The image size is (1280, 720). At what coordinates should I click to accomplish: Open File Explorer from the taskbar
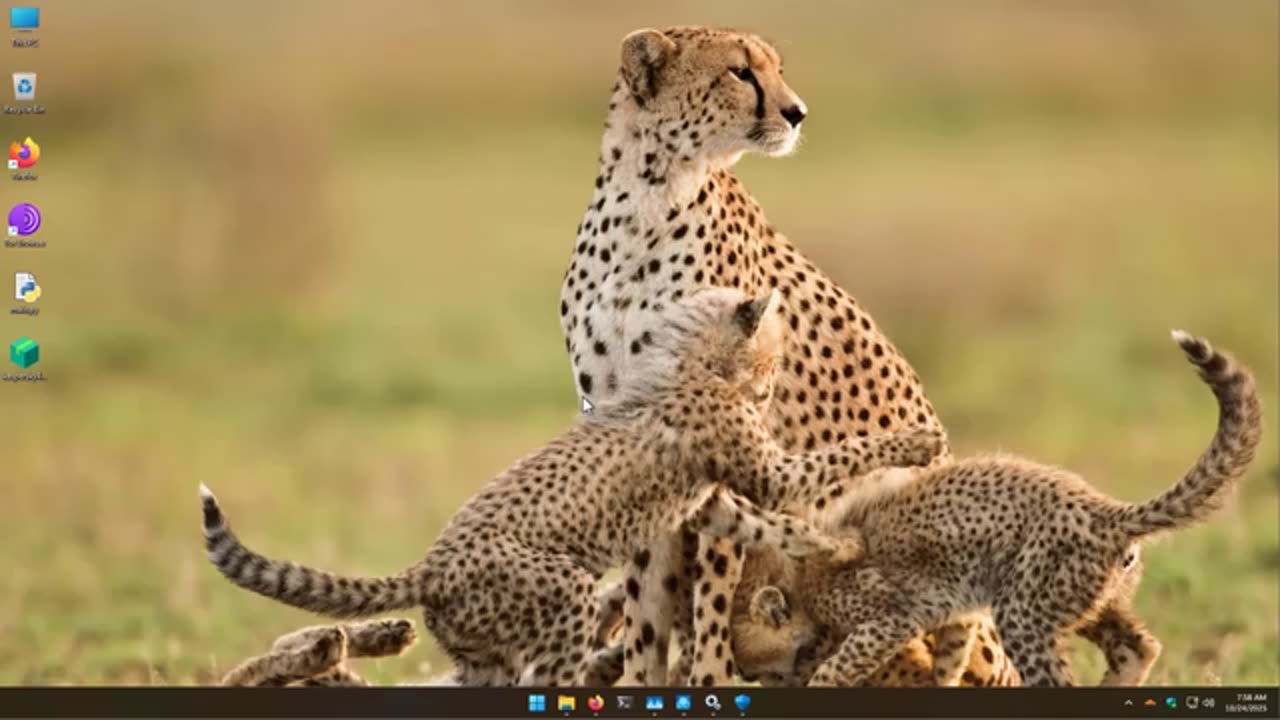566,703
